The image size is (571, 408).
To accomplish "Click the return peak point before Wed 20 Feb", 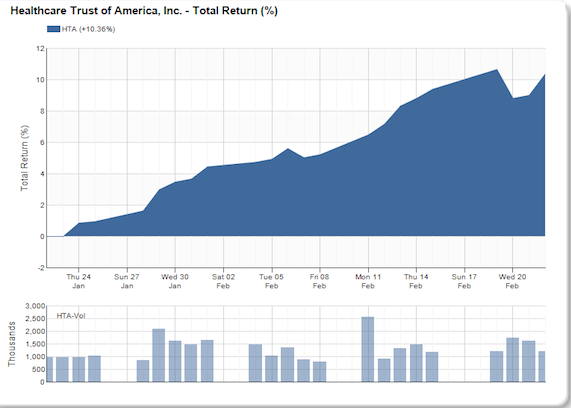I will (496, 70).
